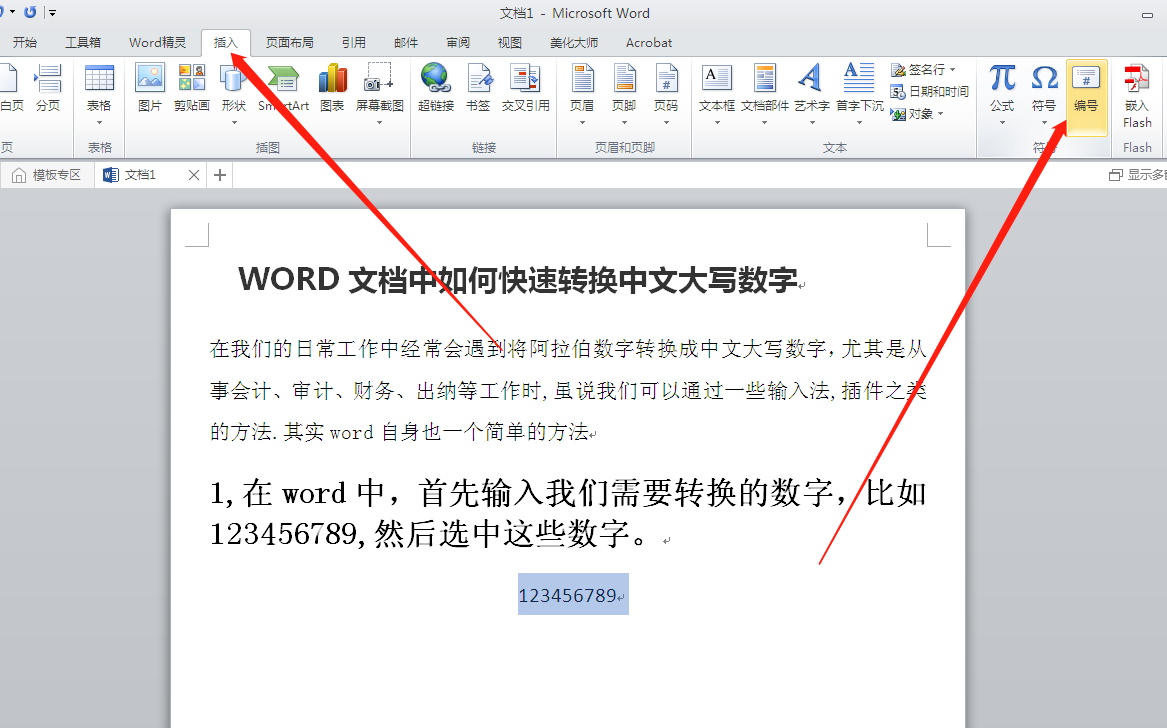Open the 工具箱 tab

pos(83,42)
